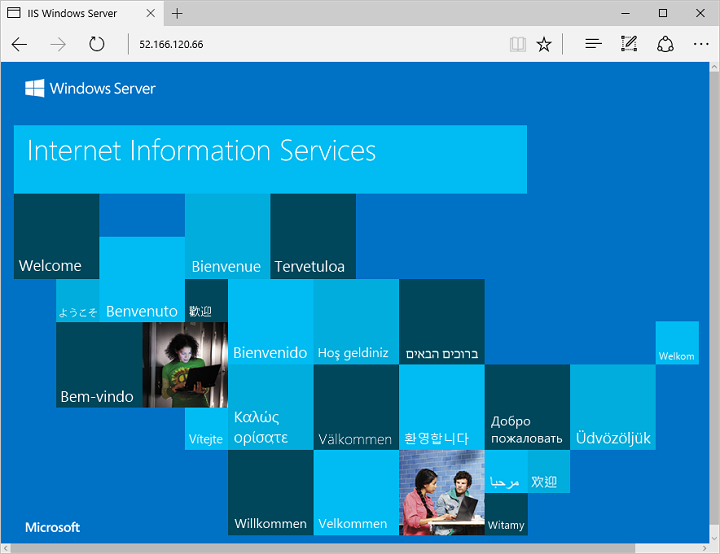Click the Vítejte tile
This screenshot has width=720, height=554.
(x=206, y=429)
